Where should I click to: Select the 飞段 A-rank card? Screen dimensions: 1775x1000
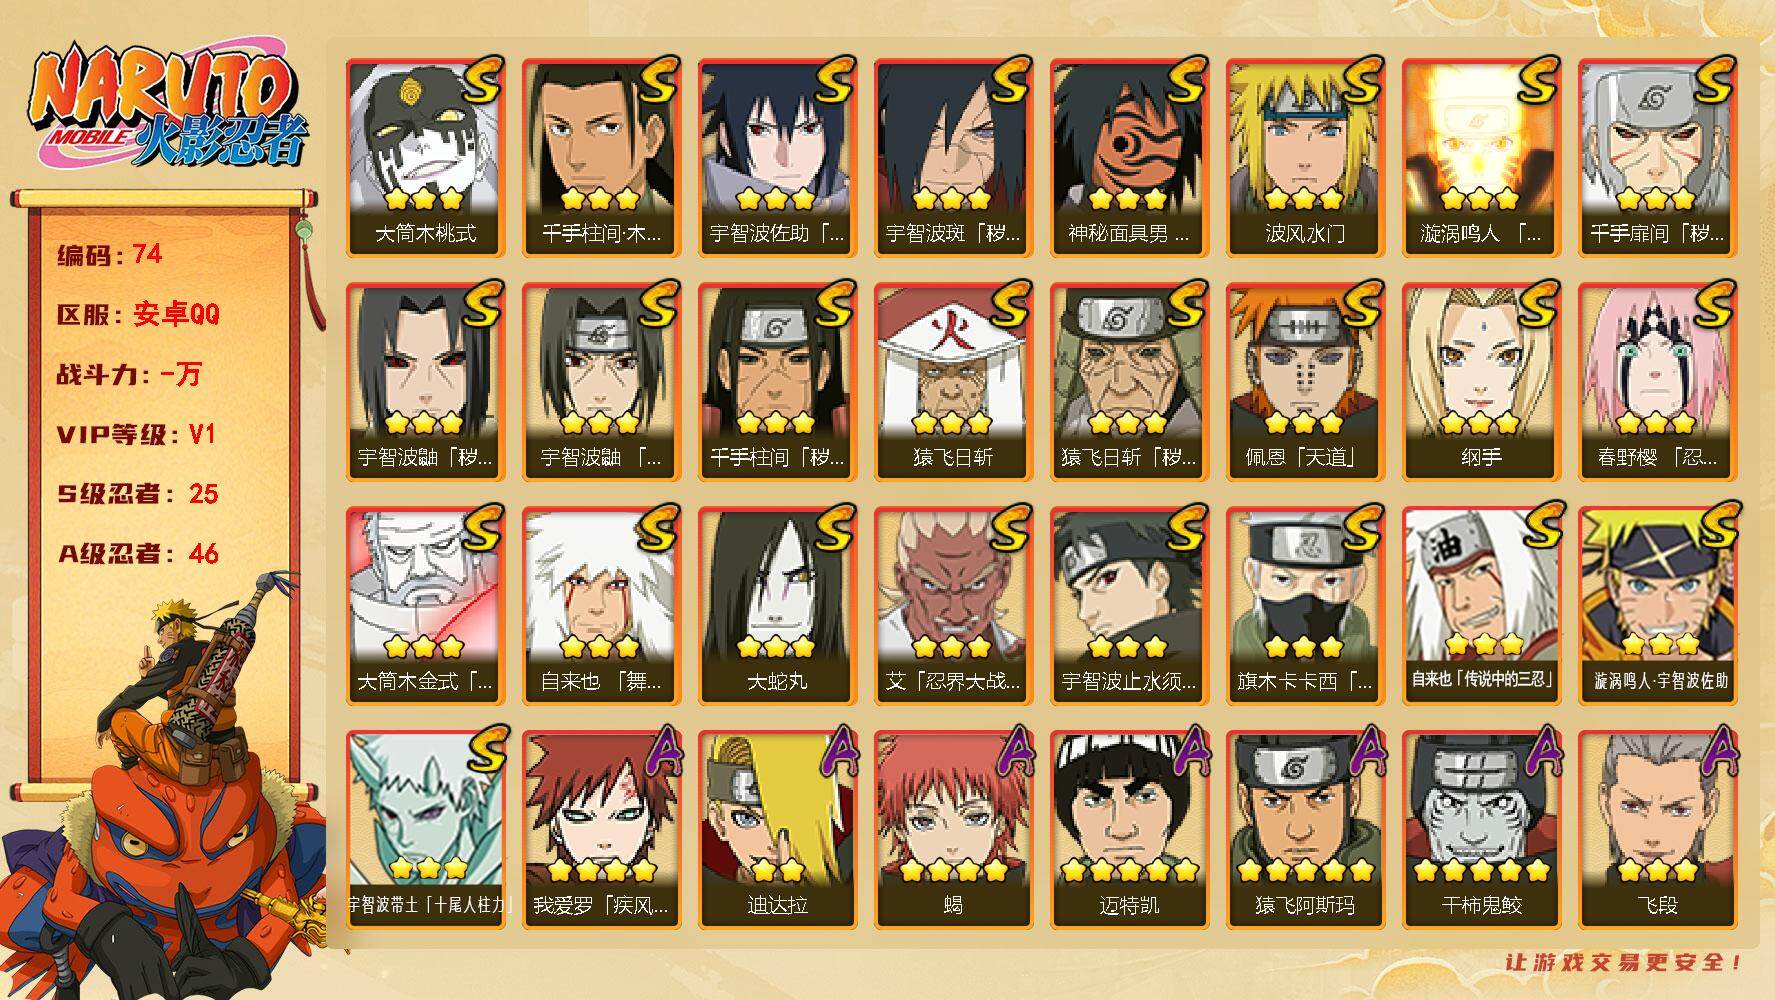coord(1658,829)
